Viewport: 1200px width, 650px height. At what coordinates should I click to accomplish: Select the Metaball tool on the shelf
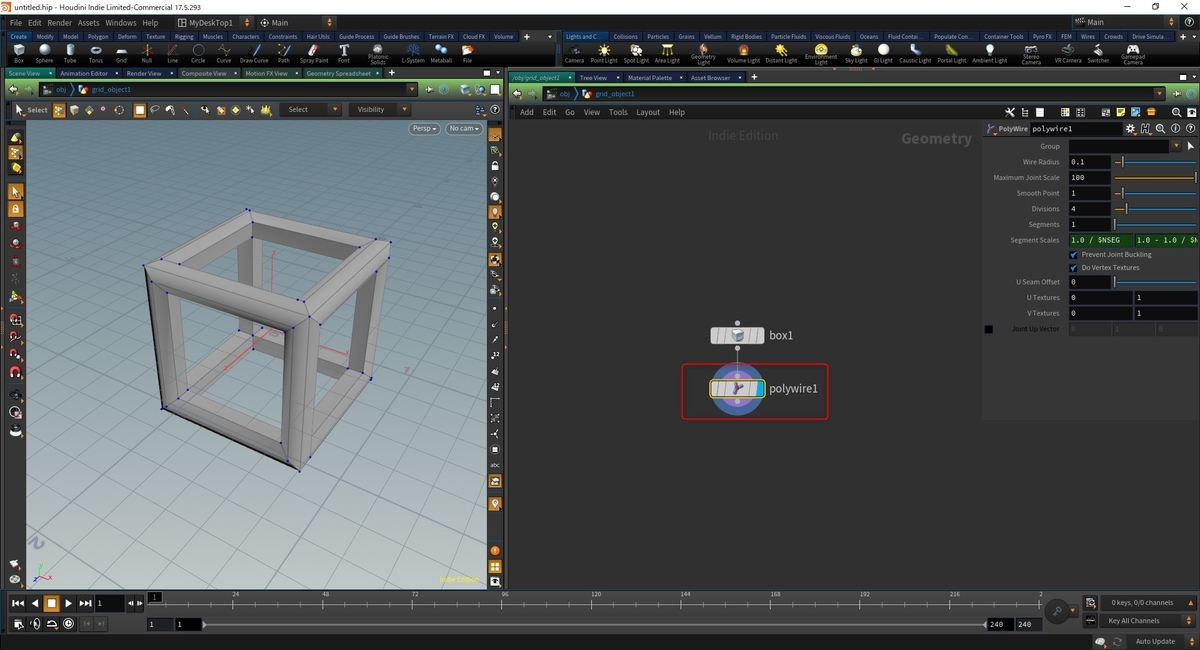442,52
